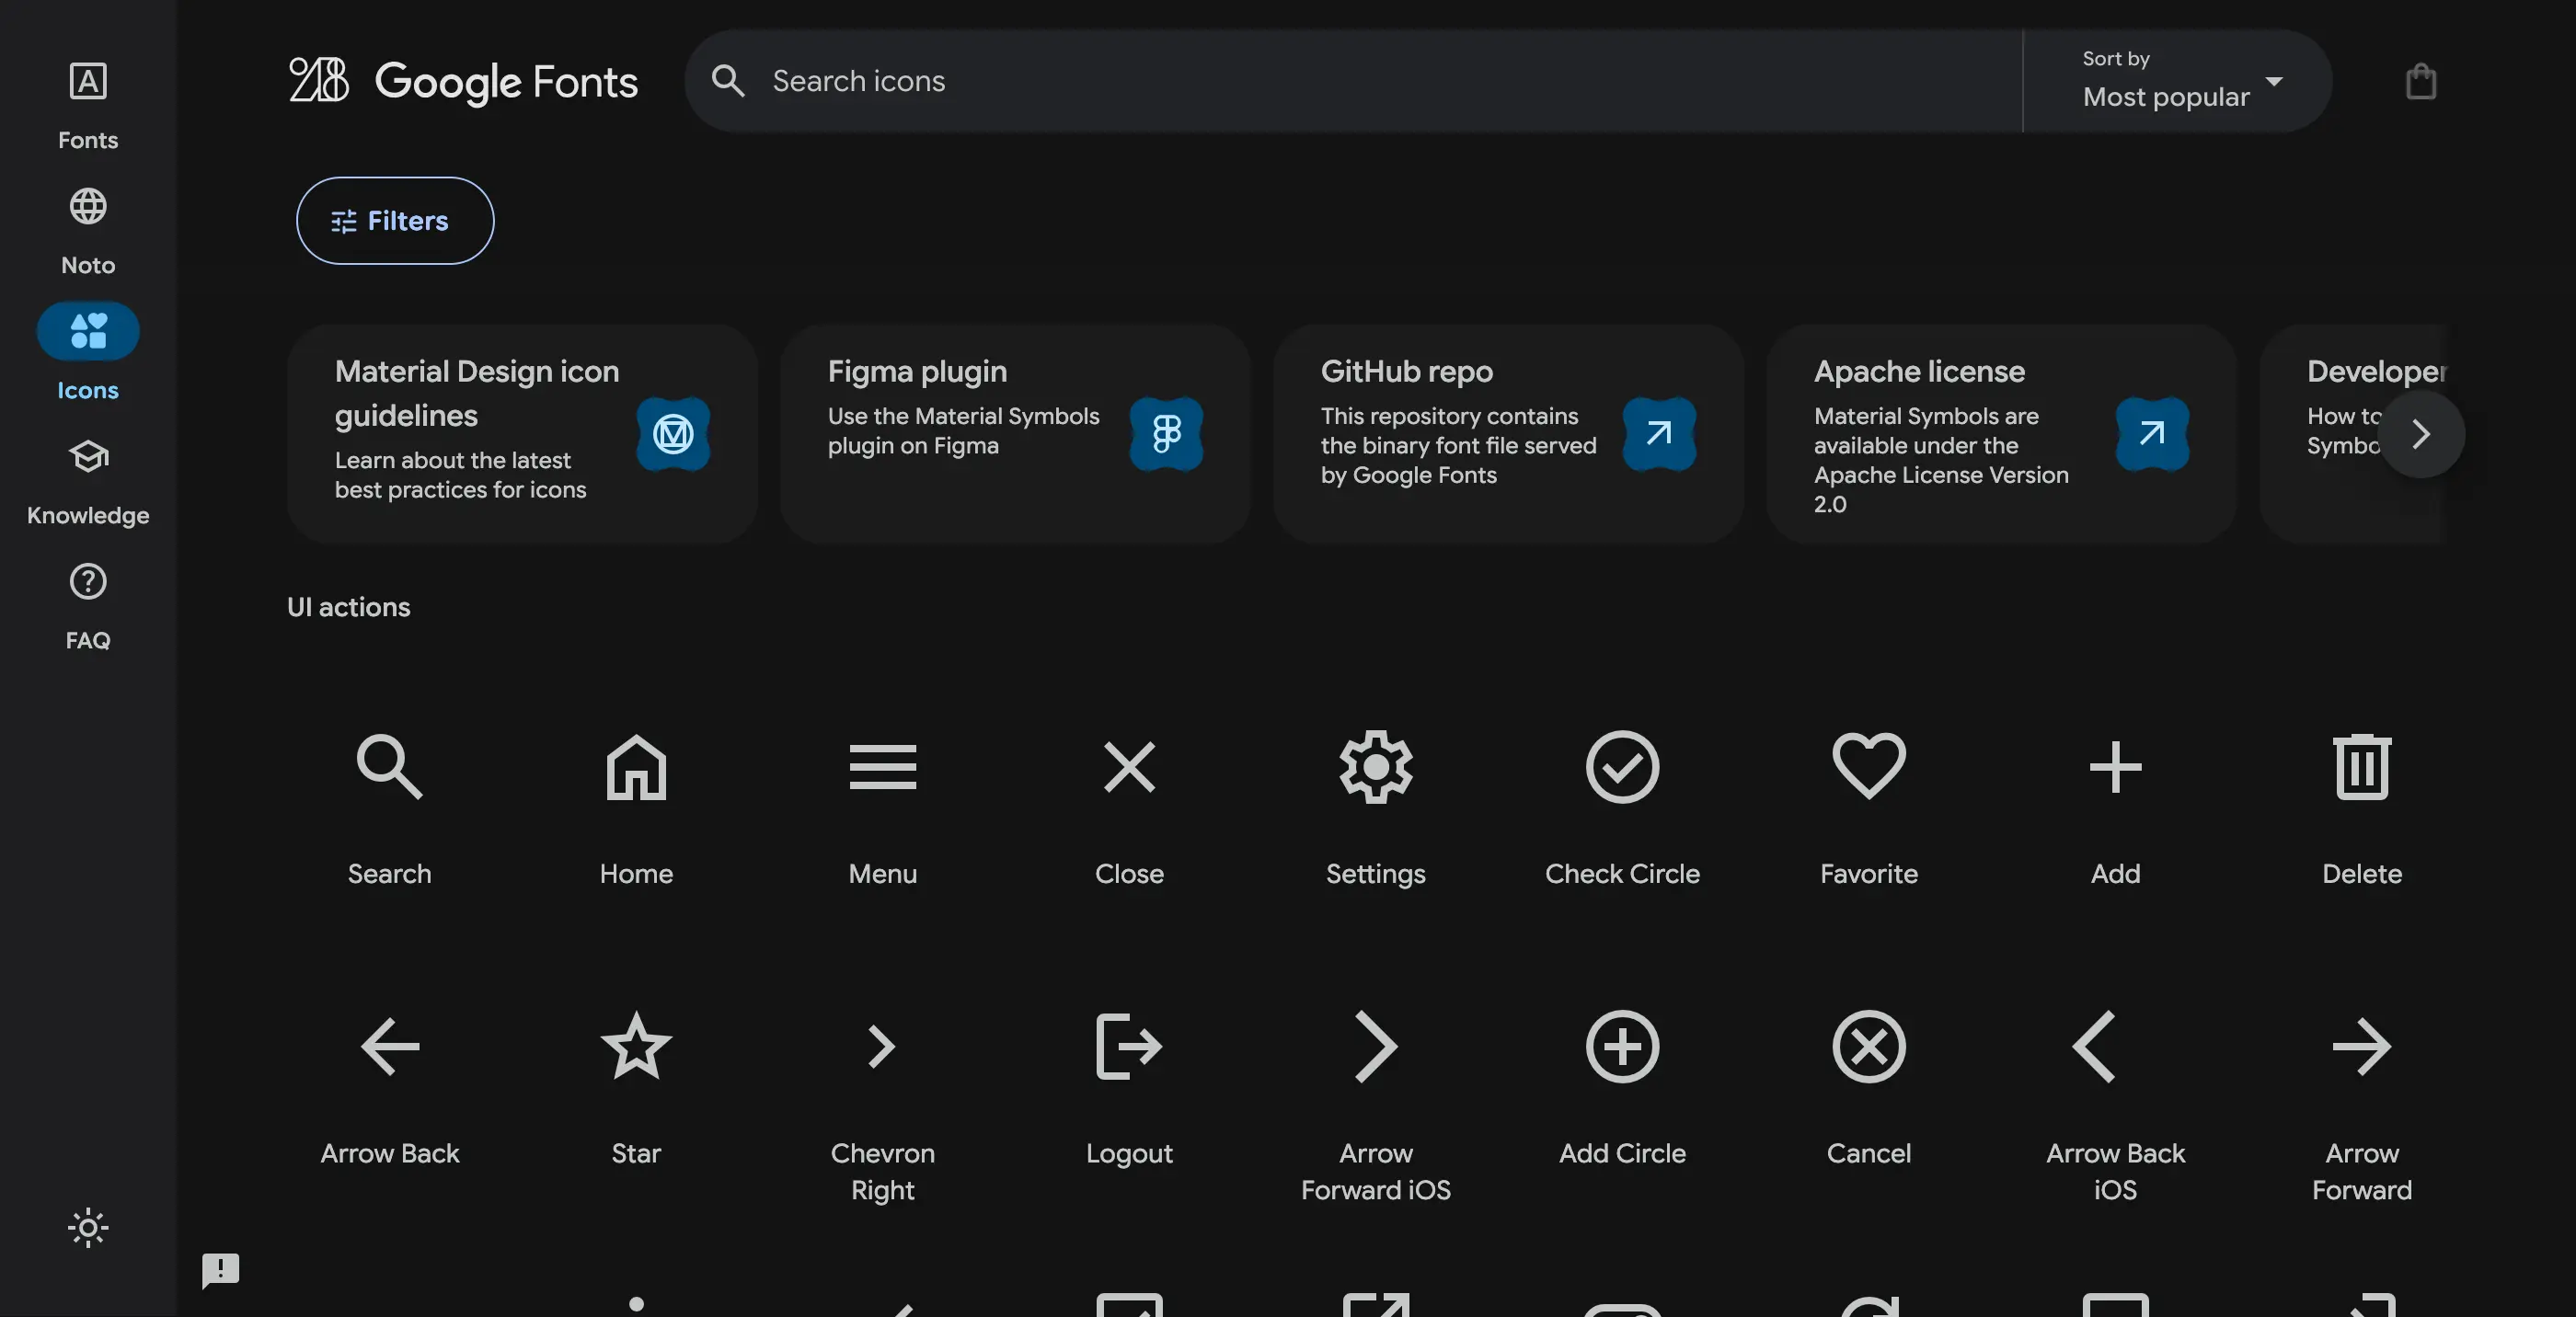The width and height of the screenshot is (2576, 1317).
Task: Select the Search icon tile
Action: click(x=389, y=809)
